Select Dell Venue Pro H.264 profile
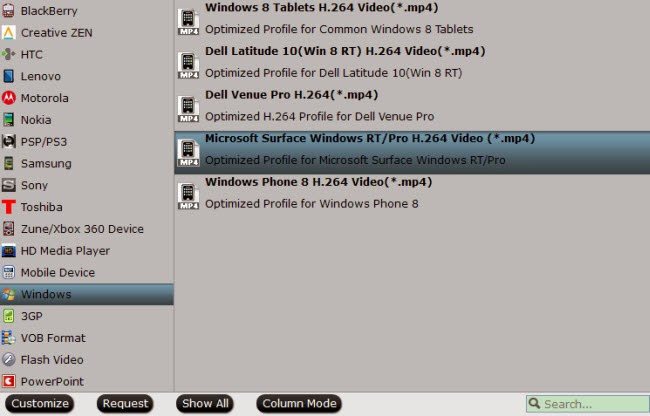This screenshot has height=416, width=650. pos(412,109)
